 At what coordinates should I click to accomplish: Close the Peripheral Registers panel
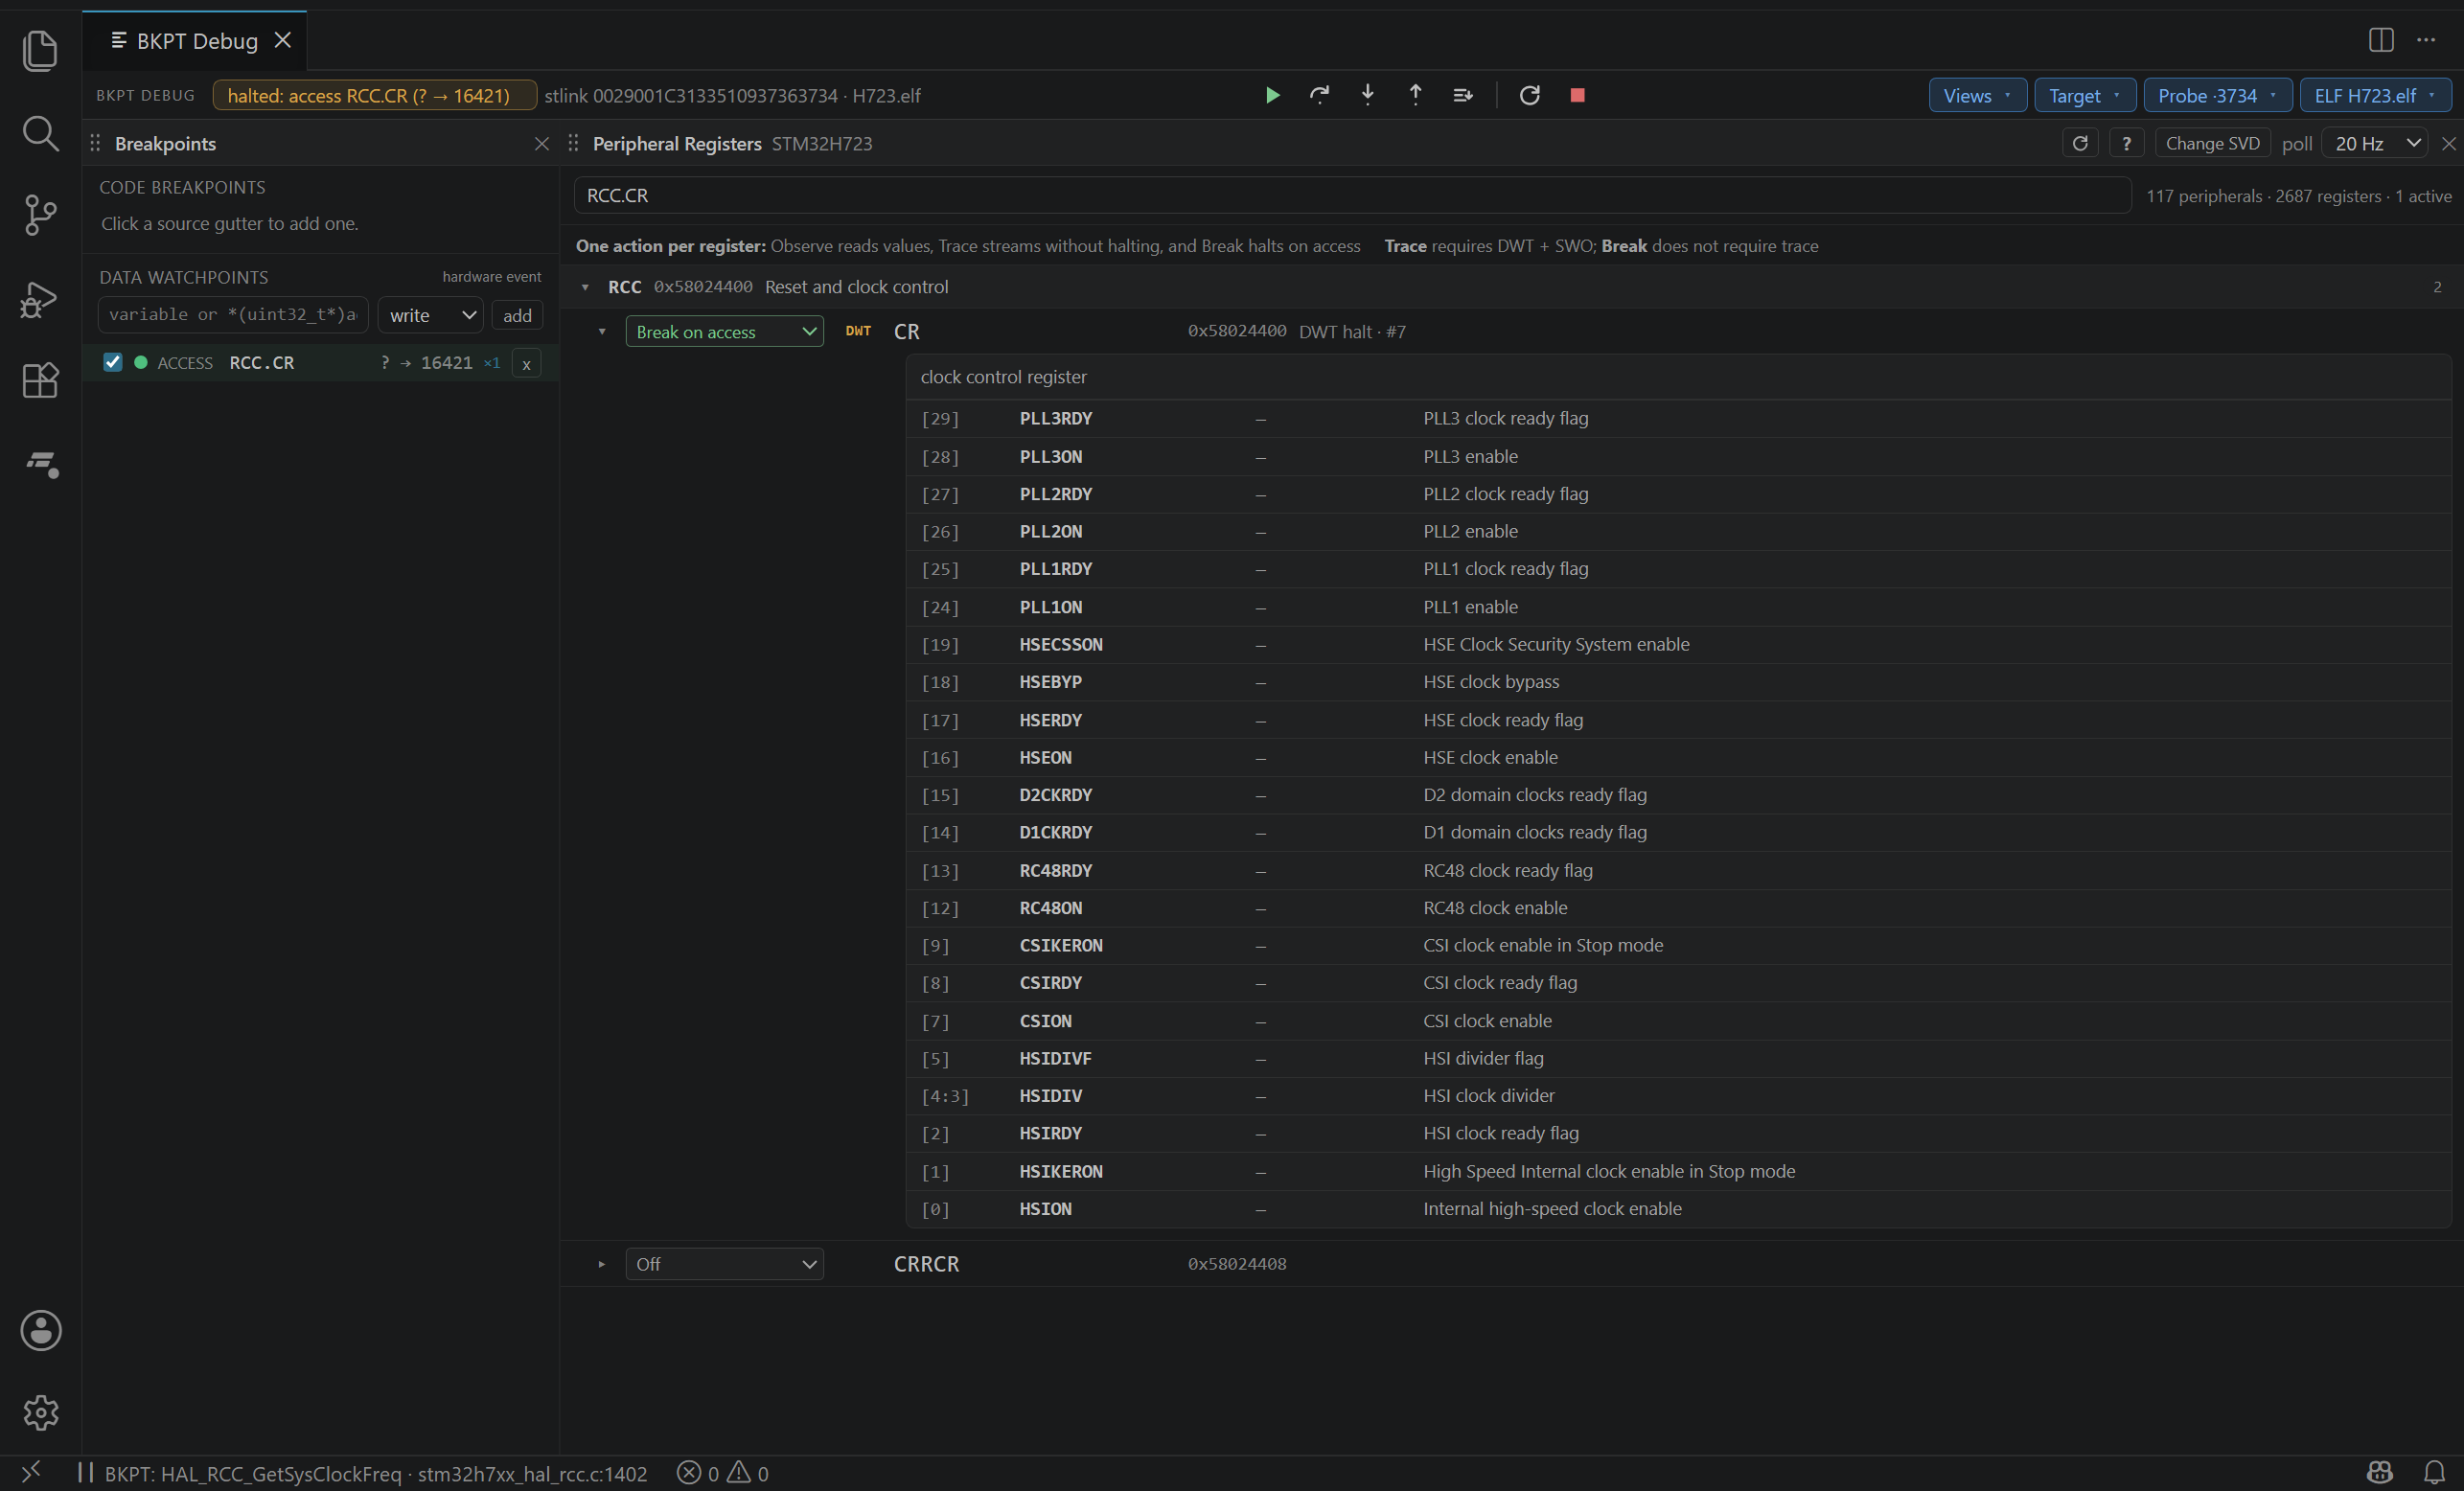point(2449,143)
